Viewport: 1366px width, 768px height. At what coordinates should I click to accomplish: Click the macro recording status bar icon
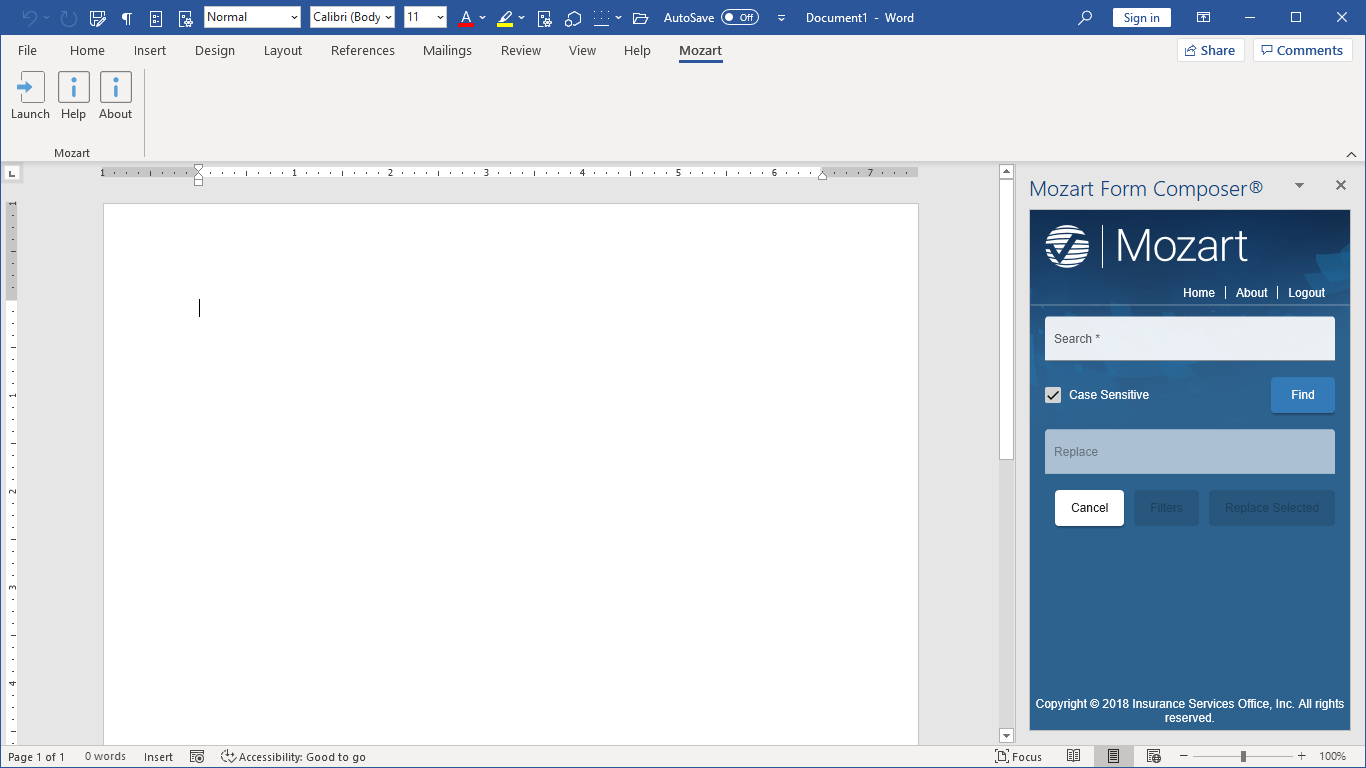coord(197,757)
